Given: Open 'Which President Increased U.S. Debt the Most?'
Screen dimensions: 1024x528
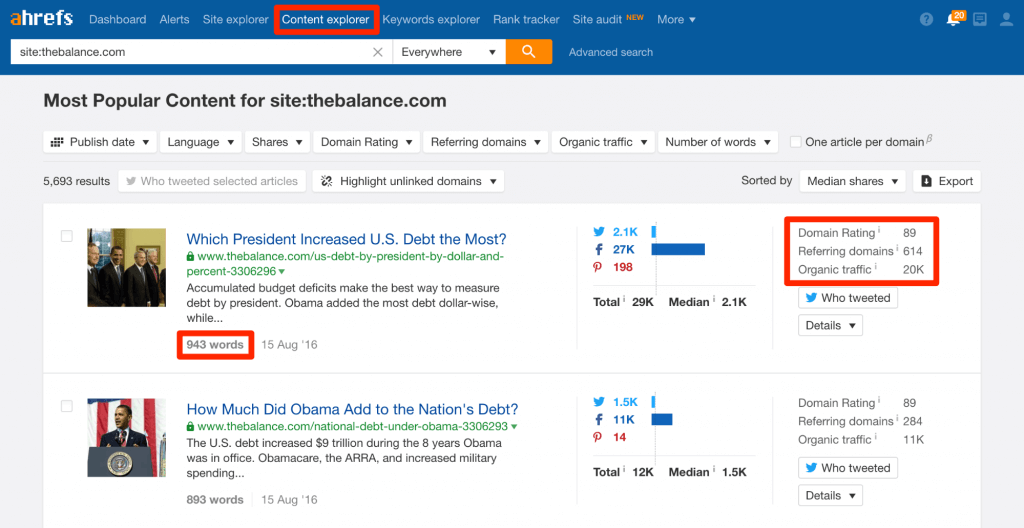Looking at the screenshot, I should [346, 239].
